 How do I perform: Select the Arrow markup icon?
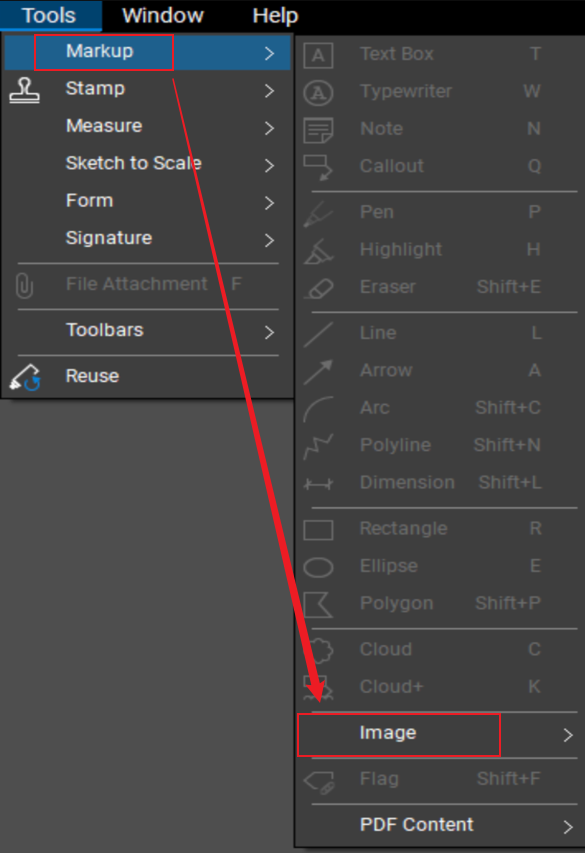pos(319,370)
